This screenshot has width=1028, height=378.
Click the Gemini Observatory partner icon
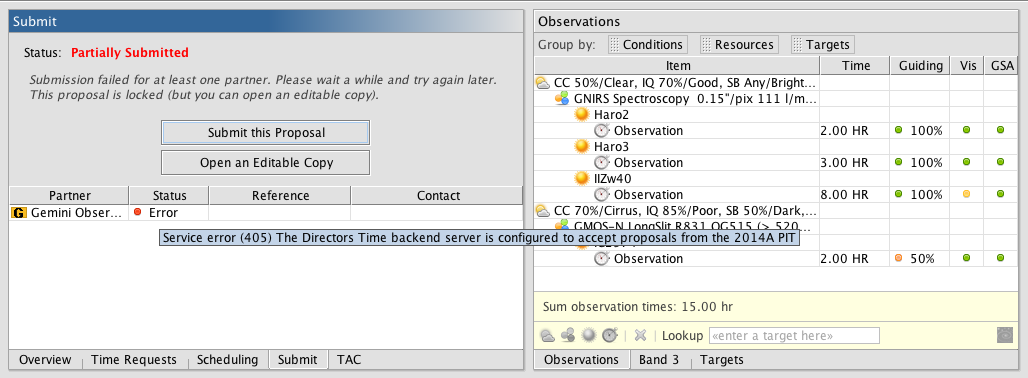[x=20, y=212]
